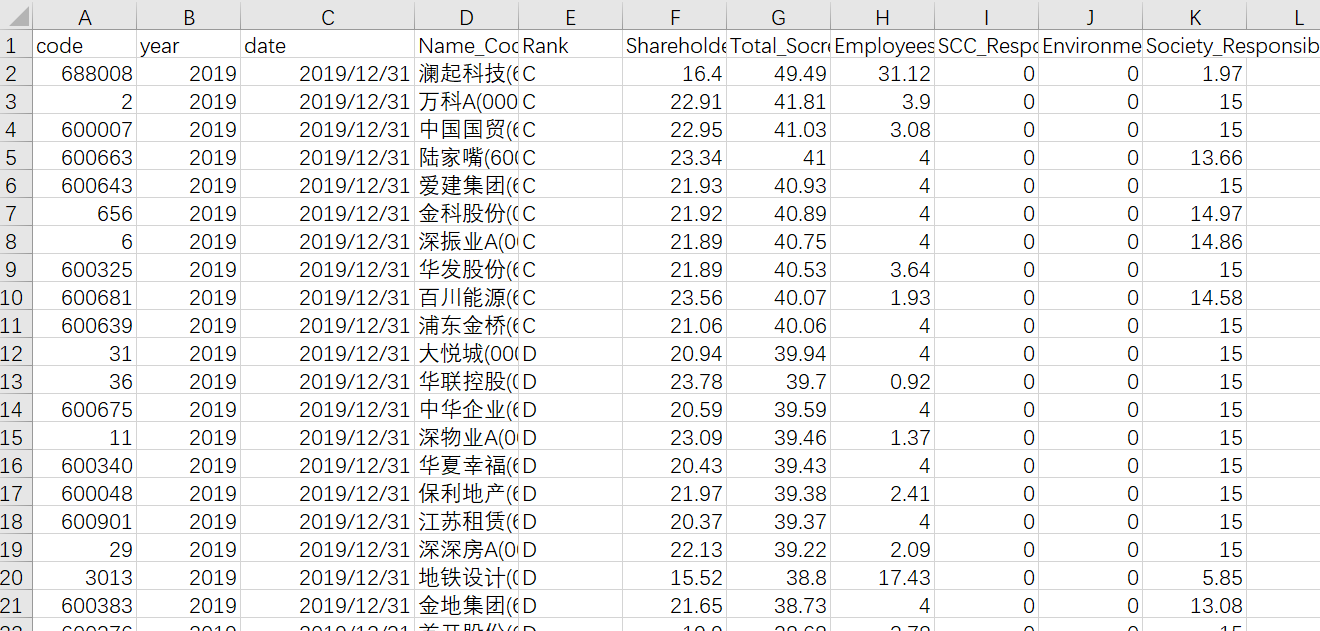
Task: Click the 'Employees' header cell
Action: coord(883,45)
